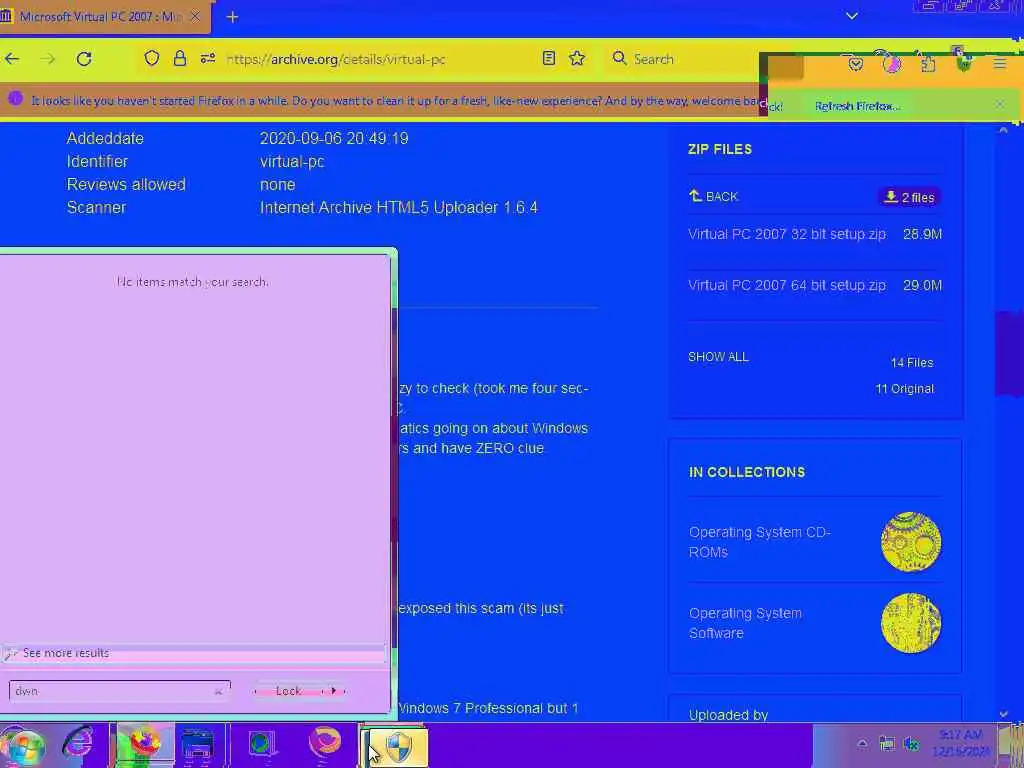Click the Refresh Firefox... button
Viewport: 1024px width, 768px height.
click(x=857, y=106)
